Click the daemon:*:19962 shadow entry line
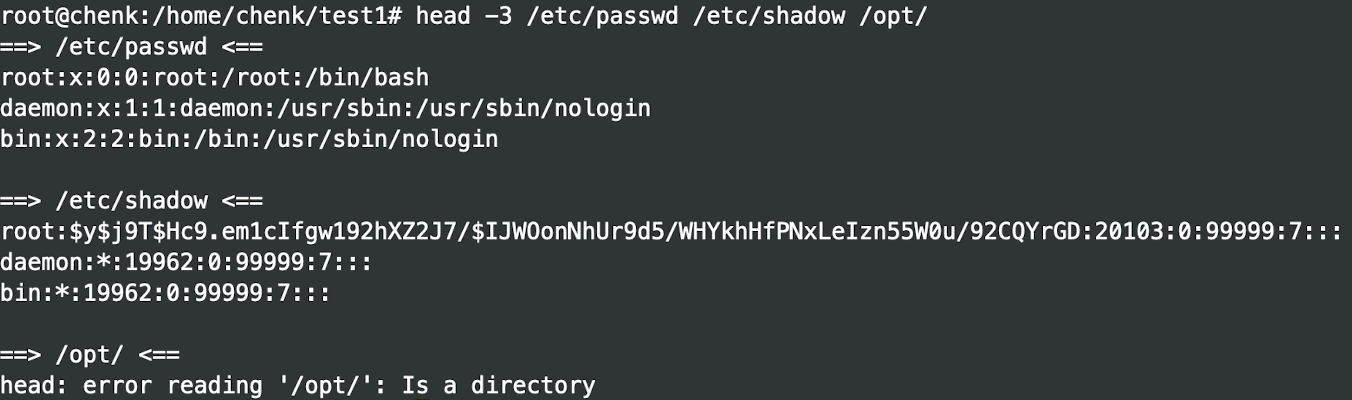 click(165, 263)
